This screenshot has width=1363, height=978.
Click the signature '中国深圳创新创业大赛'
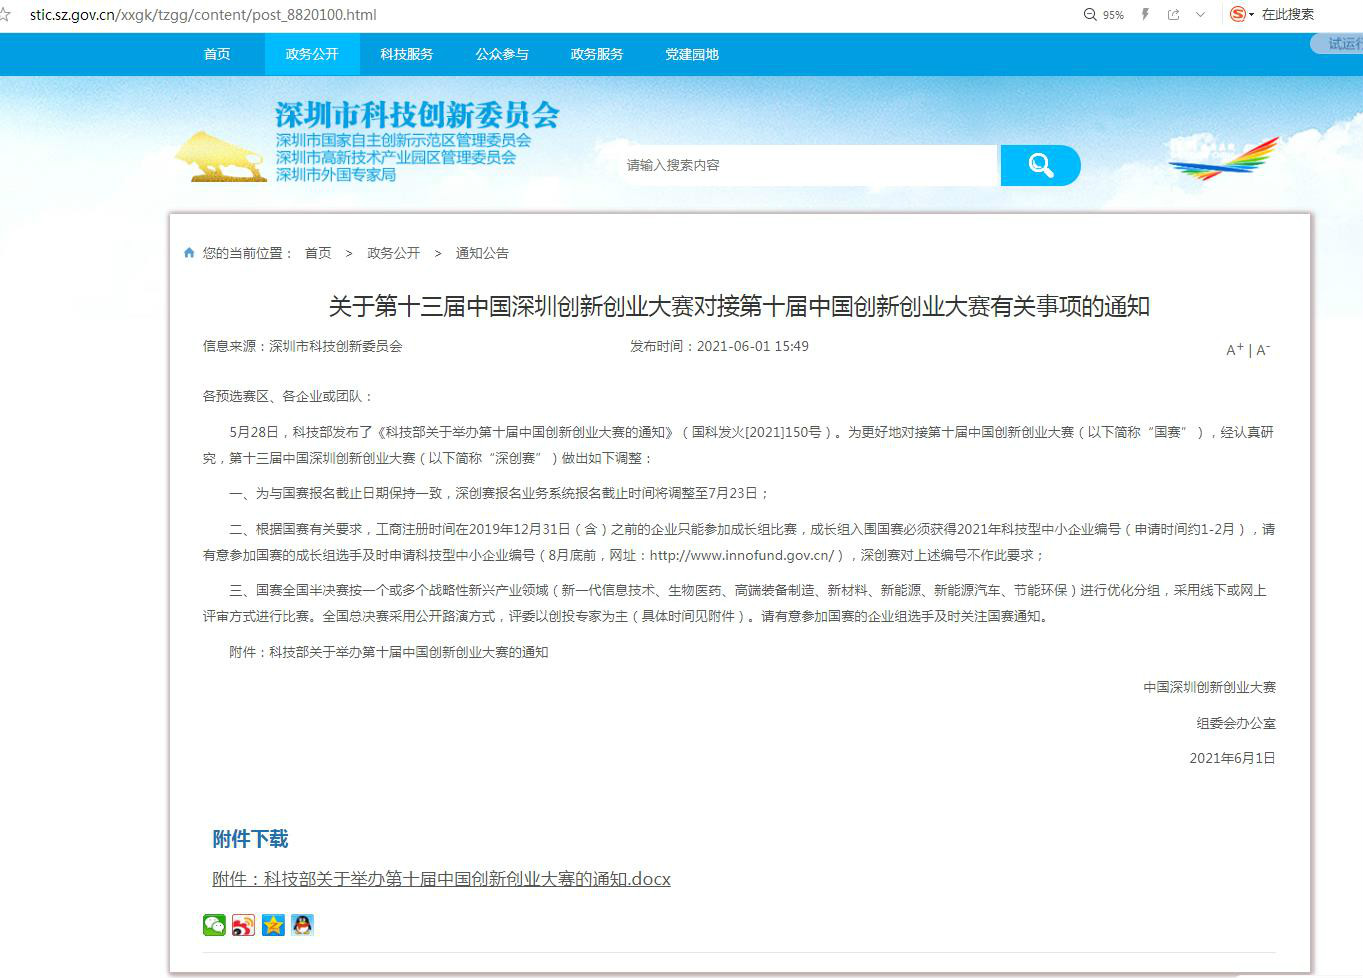1210,687
